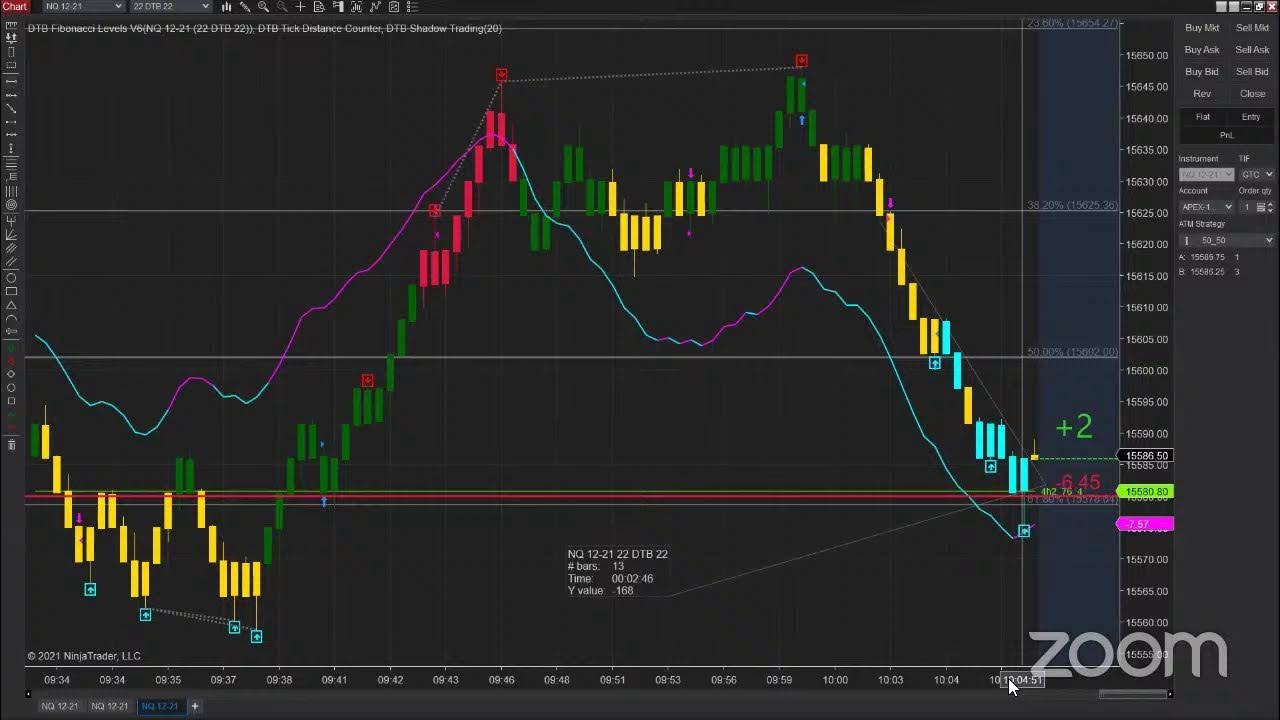
Task: Select the drawing tools pencil icon
Action: coord(245,7)
